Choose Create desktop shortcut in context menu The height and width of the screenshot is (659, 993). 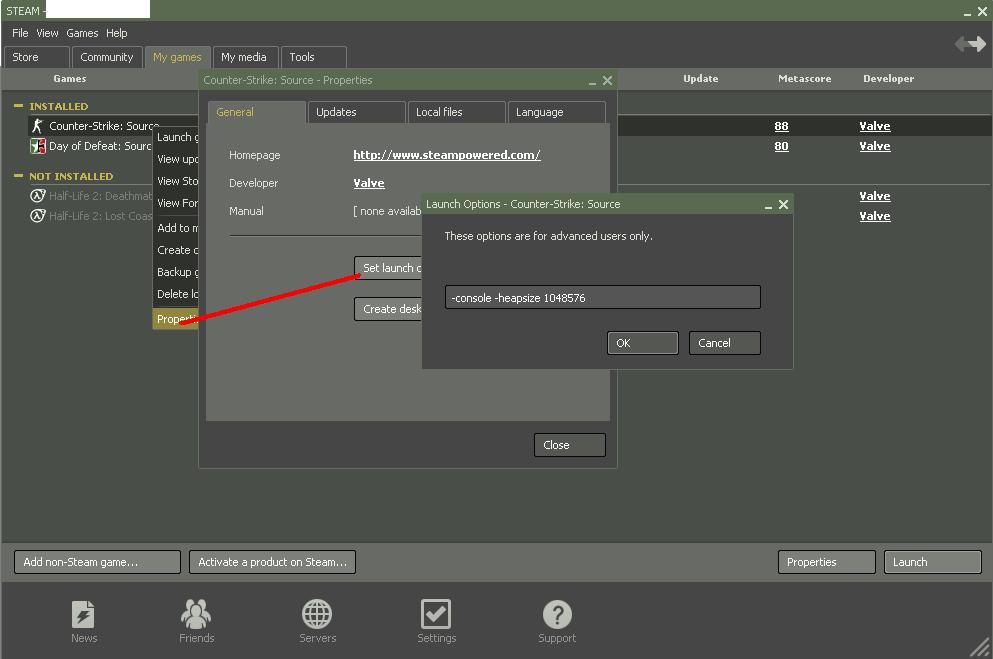175,250
